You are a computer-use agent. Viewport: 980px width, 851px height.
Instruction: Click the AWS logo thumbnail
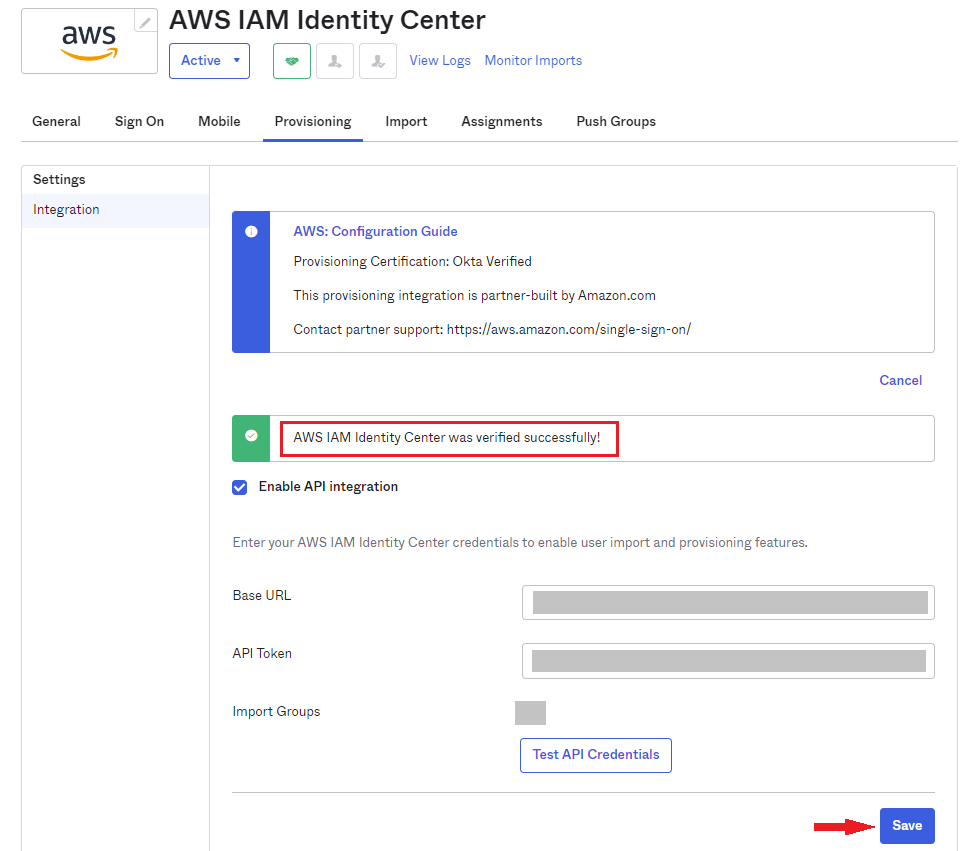click(x=89, y=42)
